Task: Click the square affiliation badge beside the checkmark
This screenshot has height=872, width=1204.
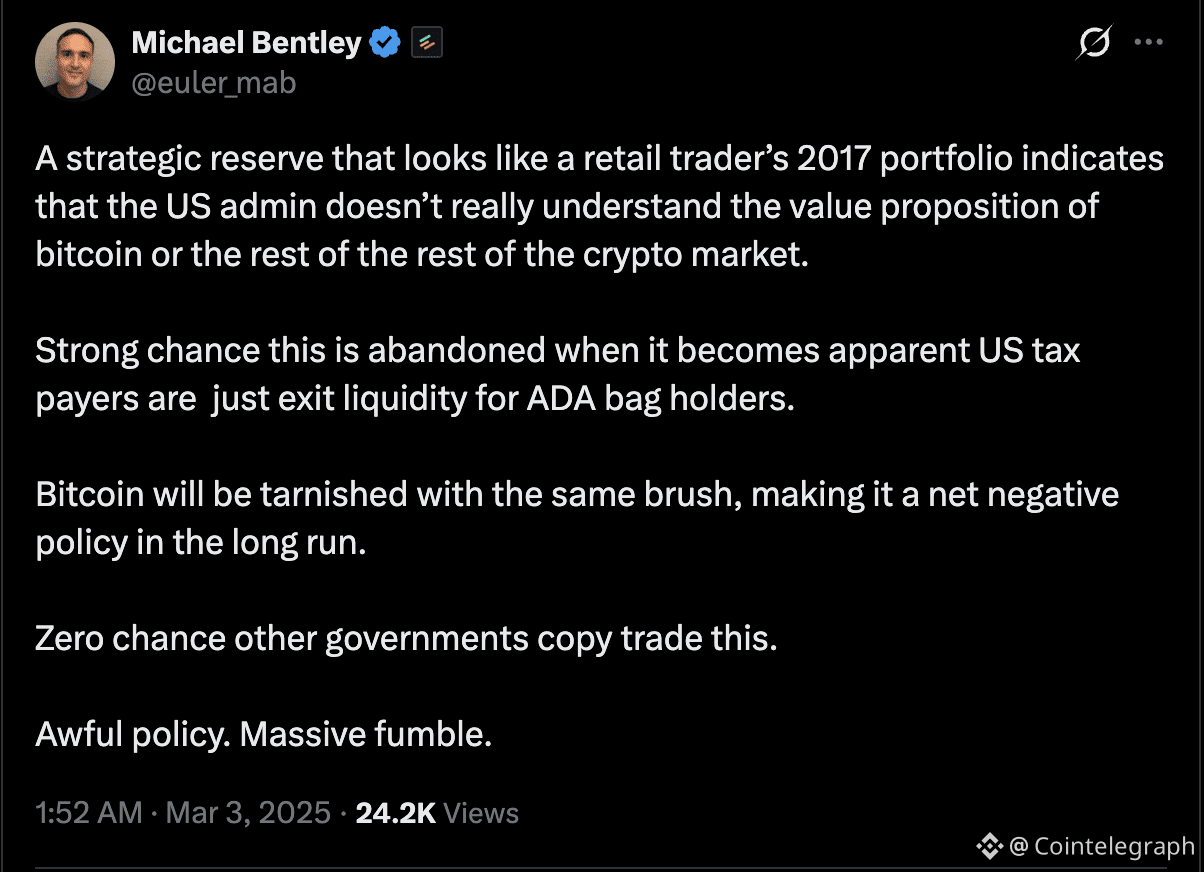Action: (x=427, y=42)
